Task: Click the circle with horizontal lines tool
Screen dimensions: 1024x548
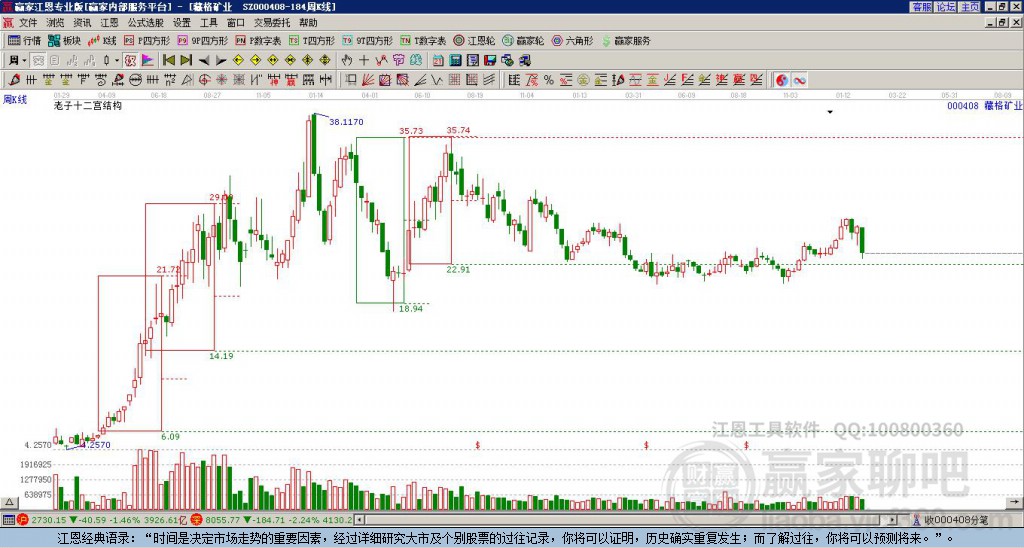Action: 135,80
